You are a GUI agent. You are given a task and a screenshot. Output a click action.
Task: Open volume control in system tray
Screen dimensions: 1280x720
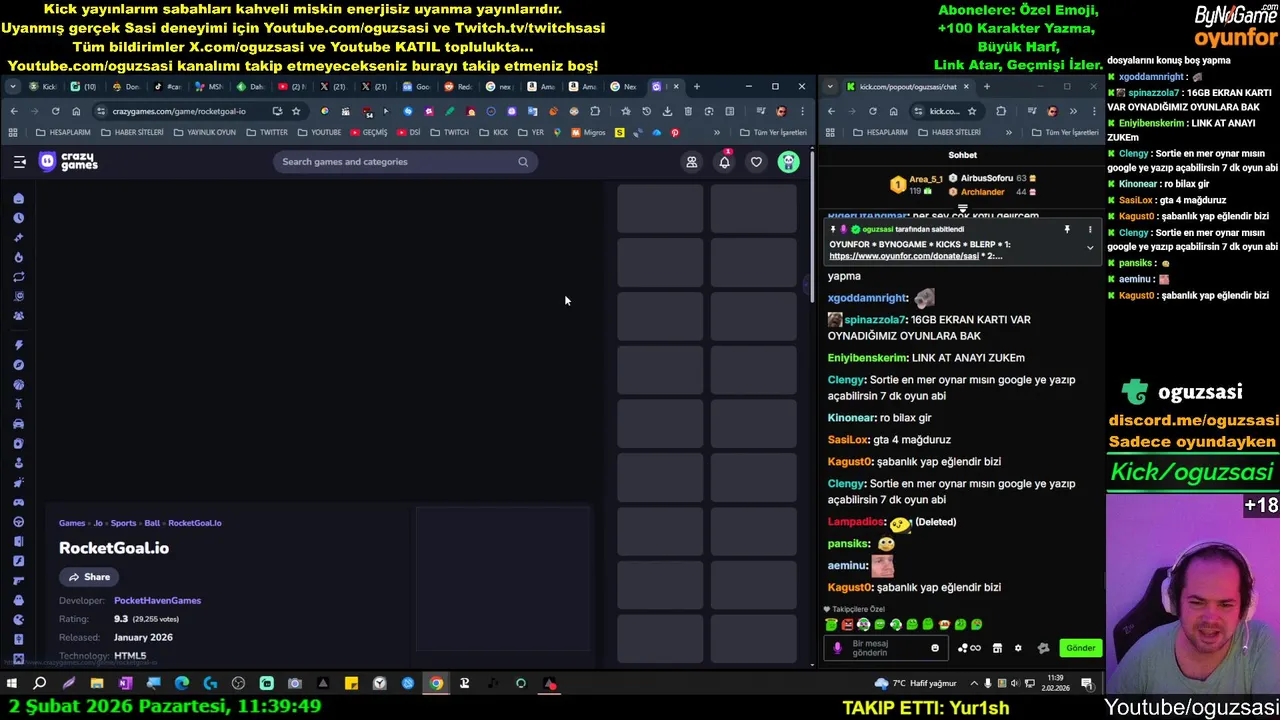click(1016, 684)
